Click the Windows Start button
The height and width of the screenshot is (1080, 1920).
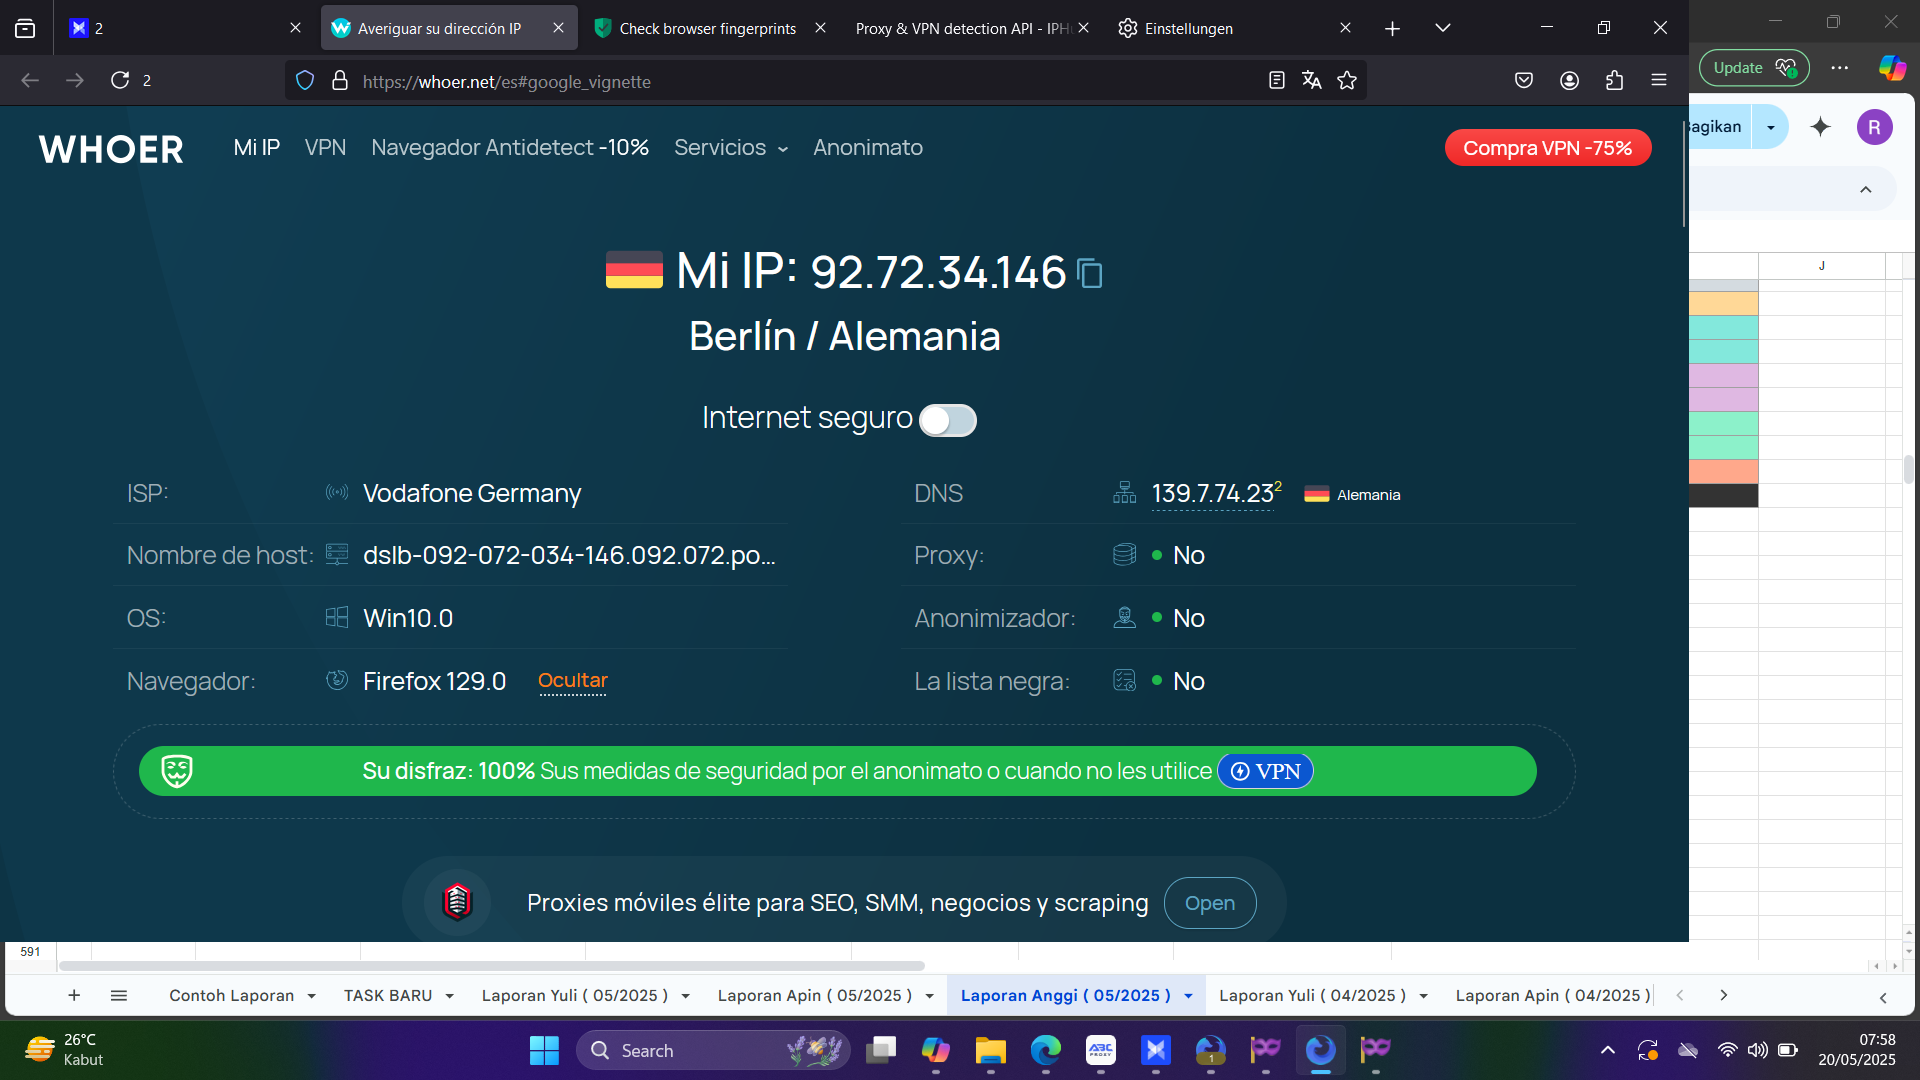tap(544, 1050)
